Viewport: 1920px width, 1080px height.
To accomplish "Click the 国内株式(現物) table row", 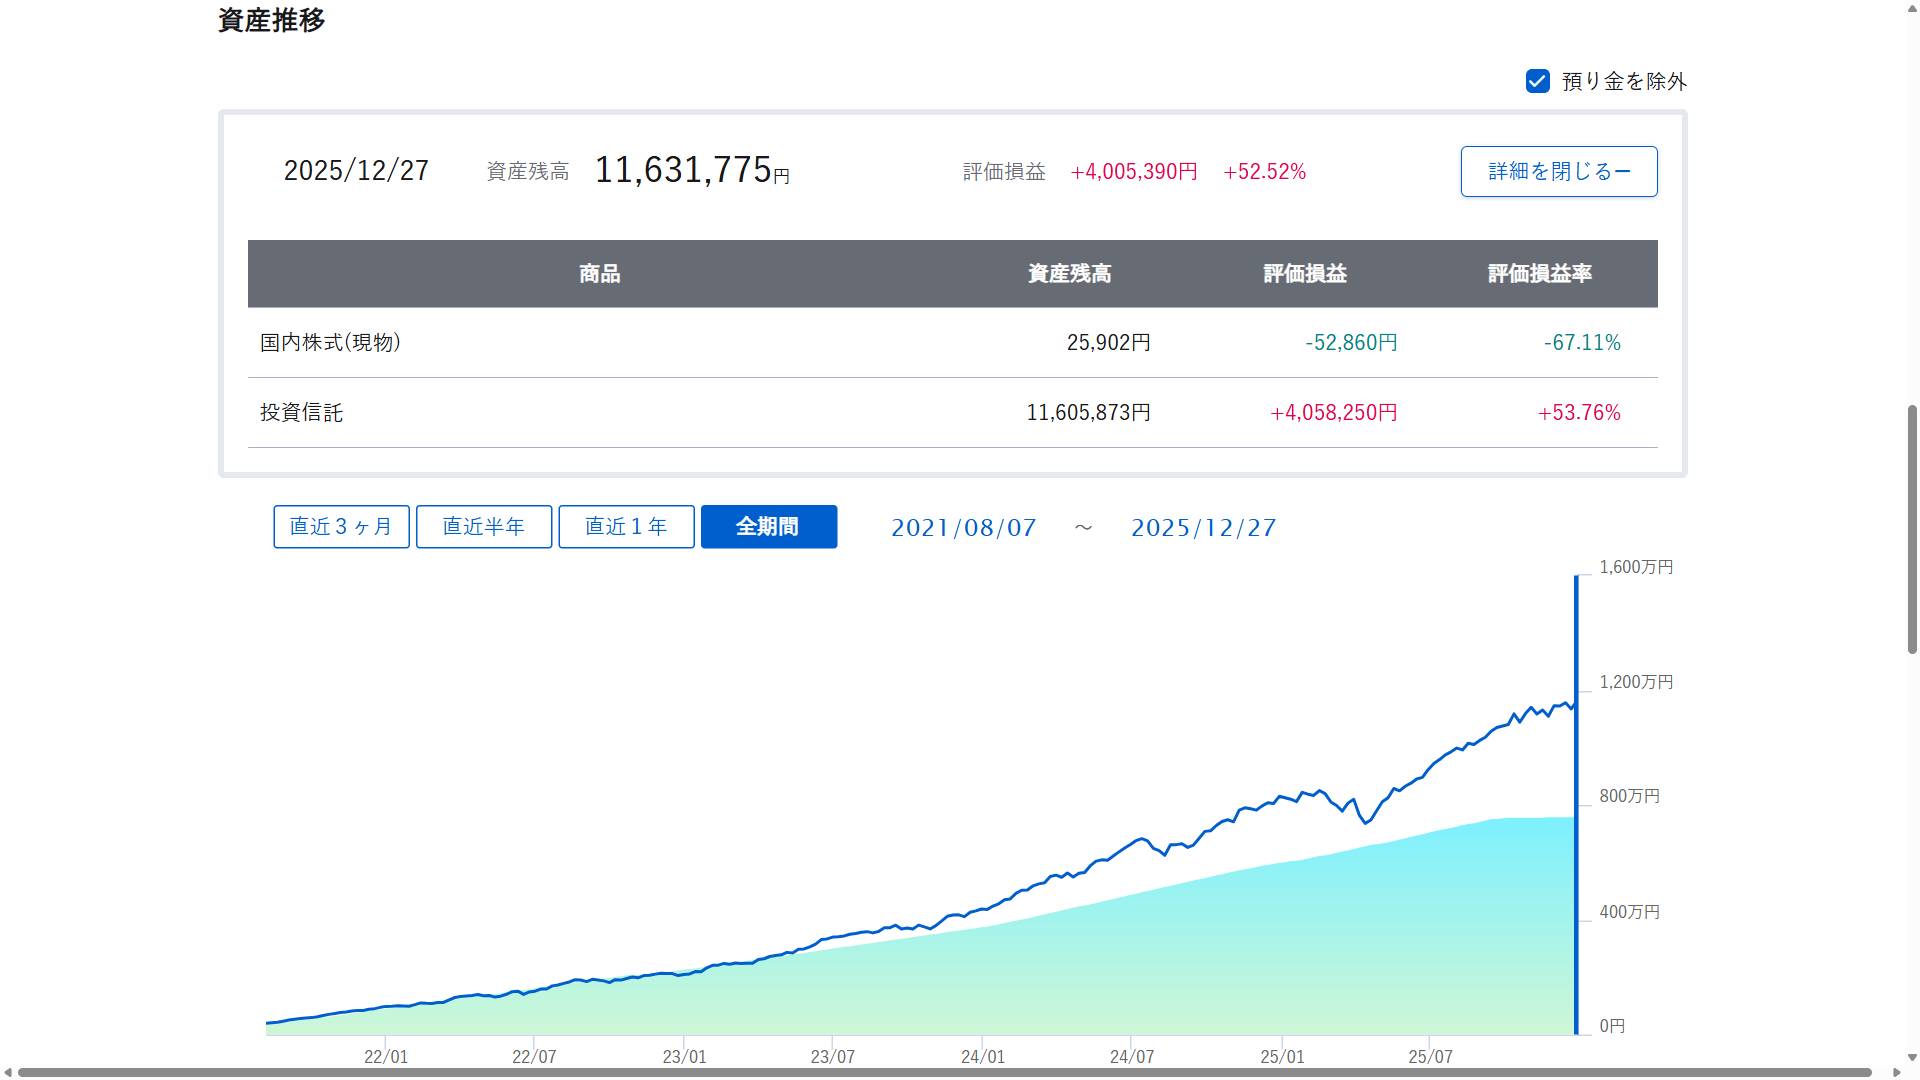I will point(330,343).
